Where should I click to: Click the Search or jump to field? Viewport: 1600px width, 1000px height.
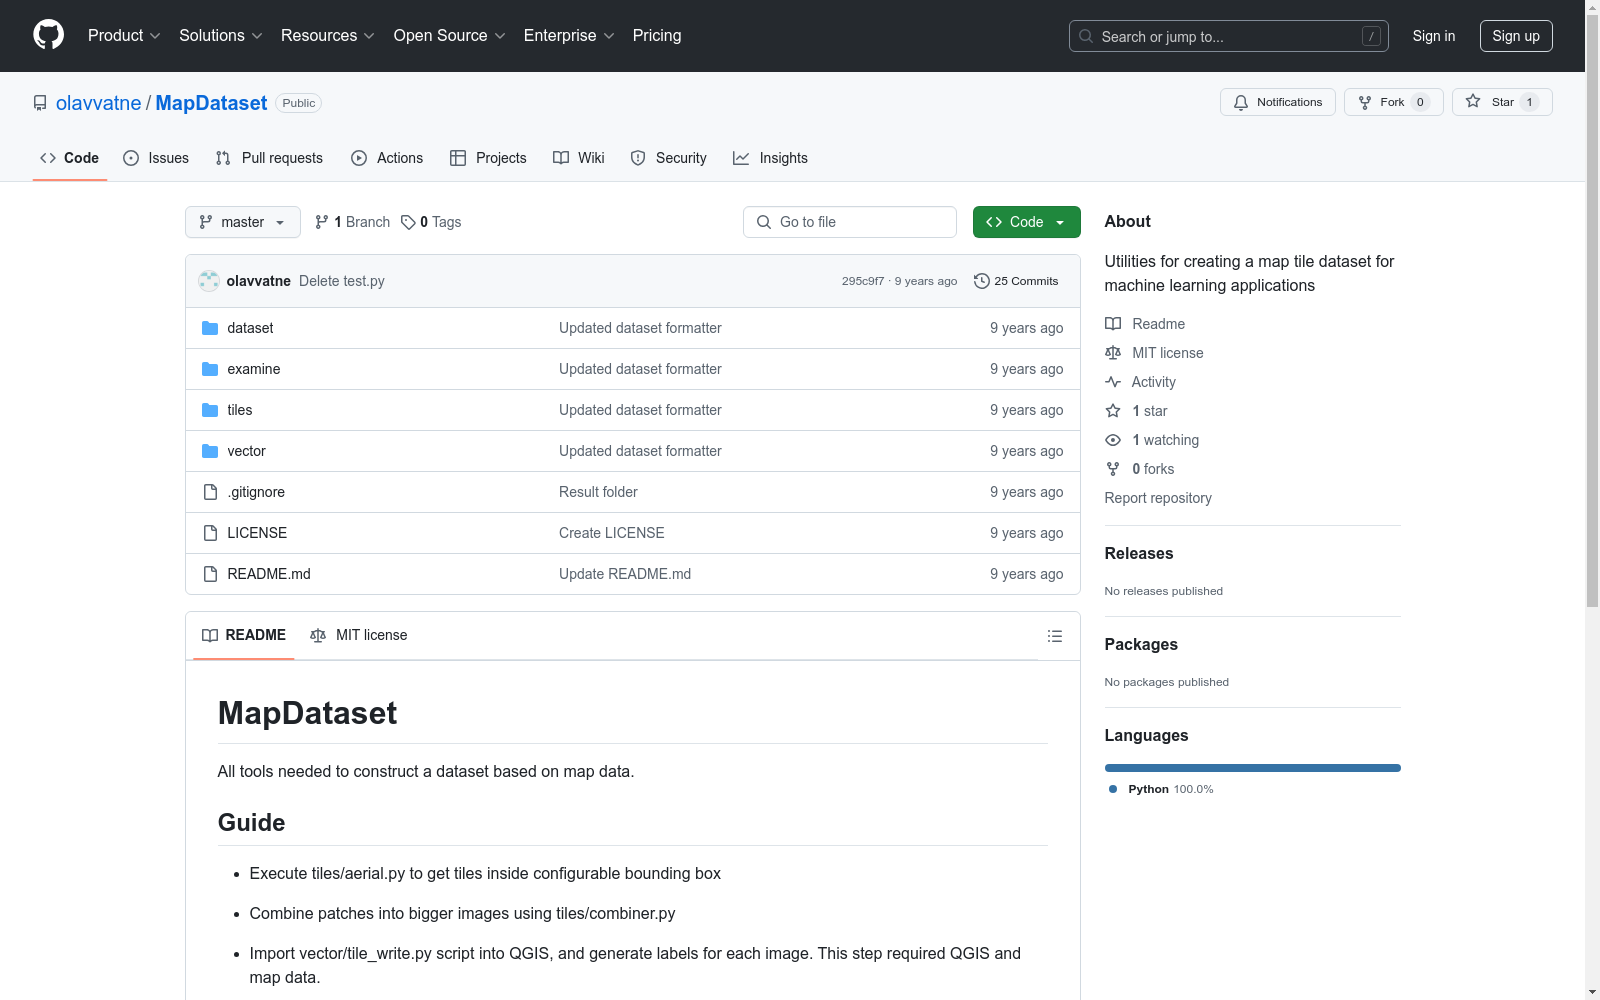pyautogui.click(x=1229, y=36)
